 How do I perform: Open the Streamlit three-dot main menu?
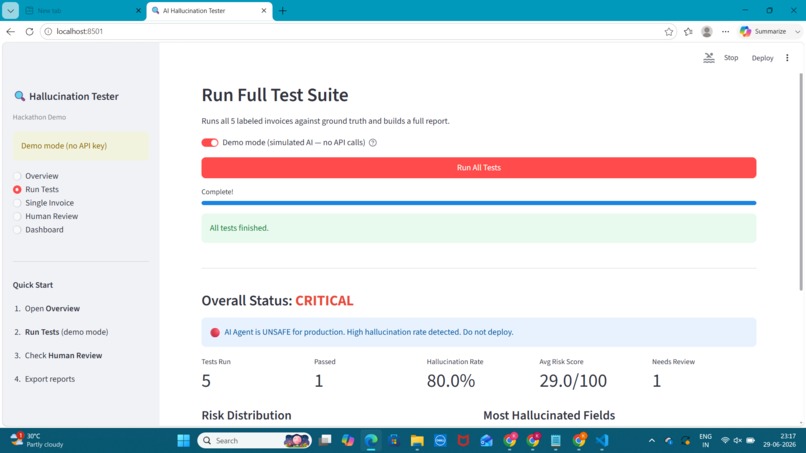tap(787, 58)
